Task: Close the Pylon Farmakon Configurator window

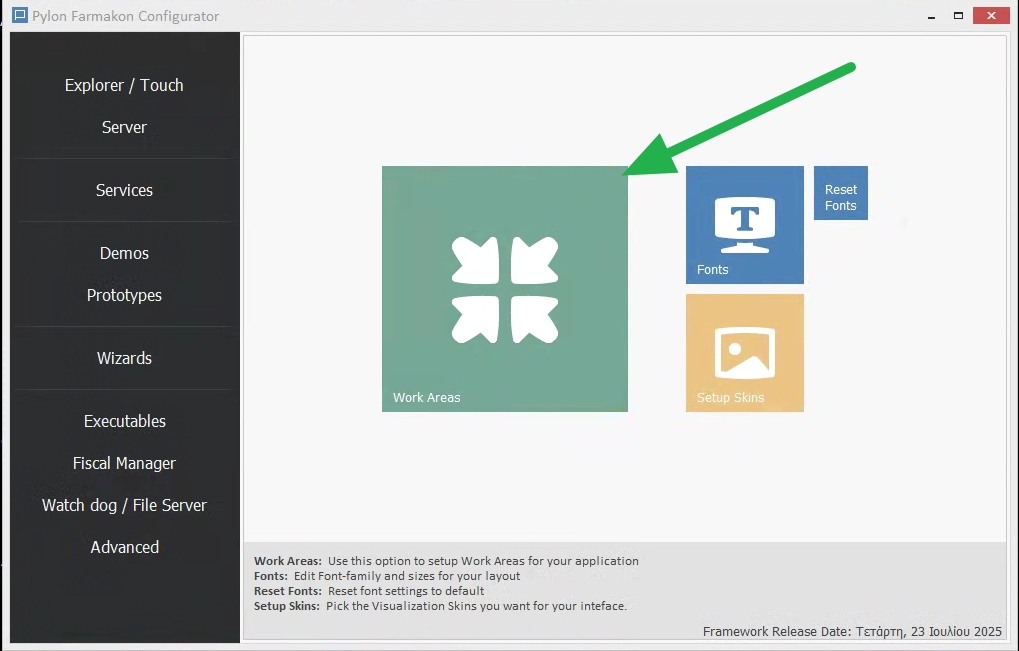Action: point(990,16)
